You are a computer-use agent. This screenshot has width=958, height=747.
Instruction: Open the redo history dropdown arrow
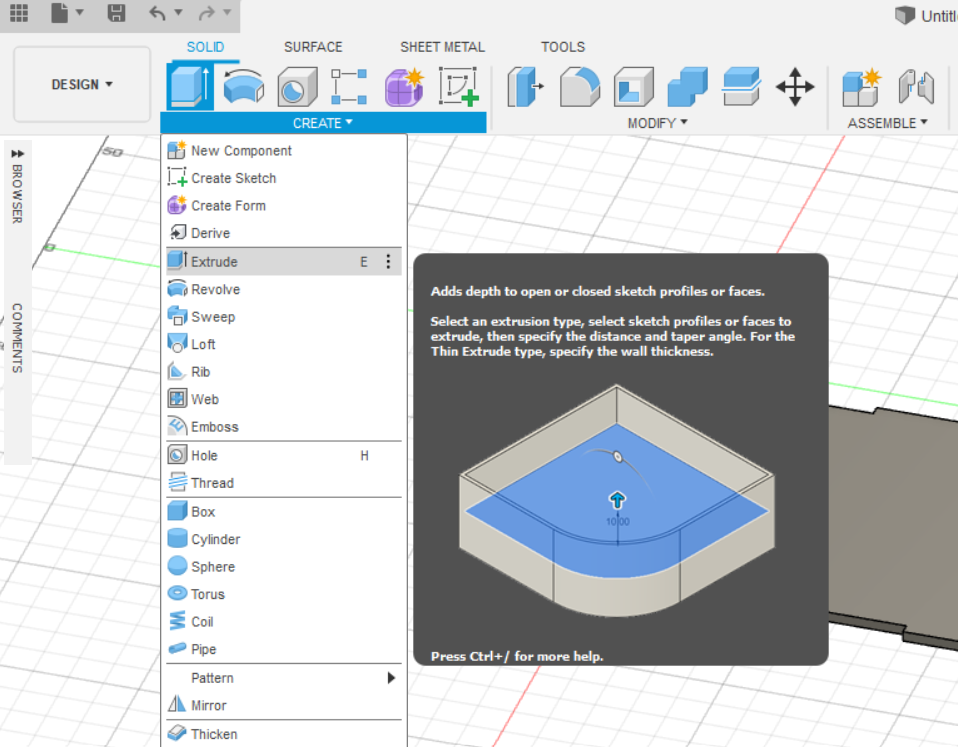(x=227, y=12)
